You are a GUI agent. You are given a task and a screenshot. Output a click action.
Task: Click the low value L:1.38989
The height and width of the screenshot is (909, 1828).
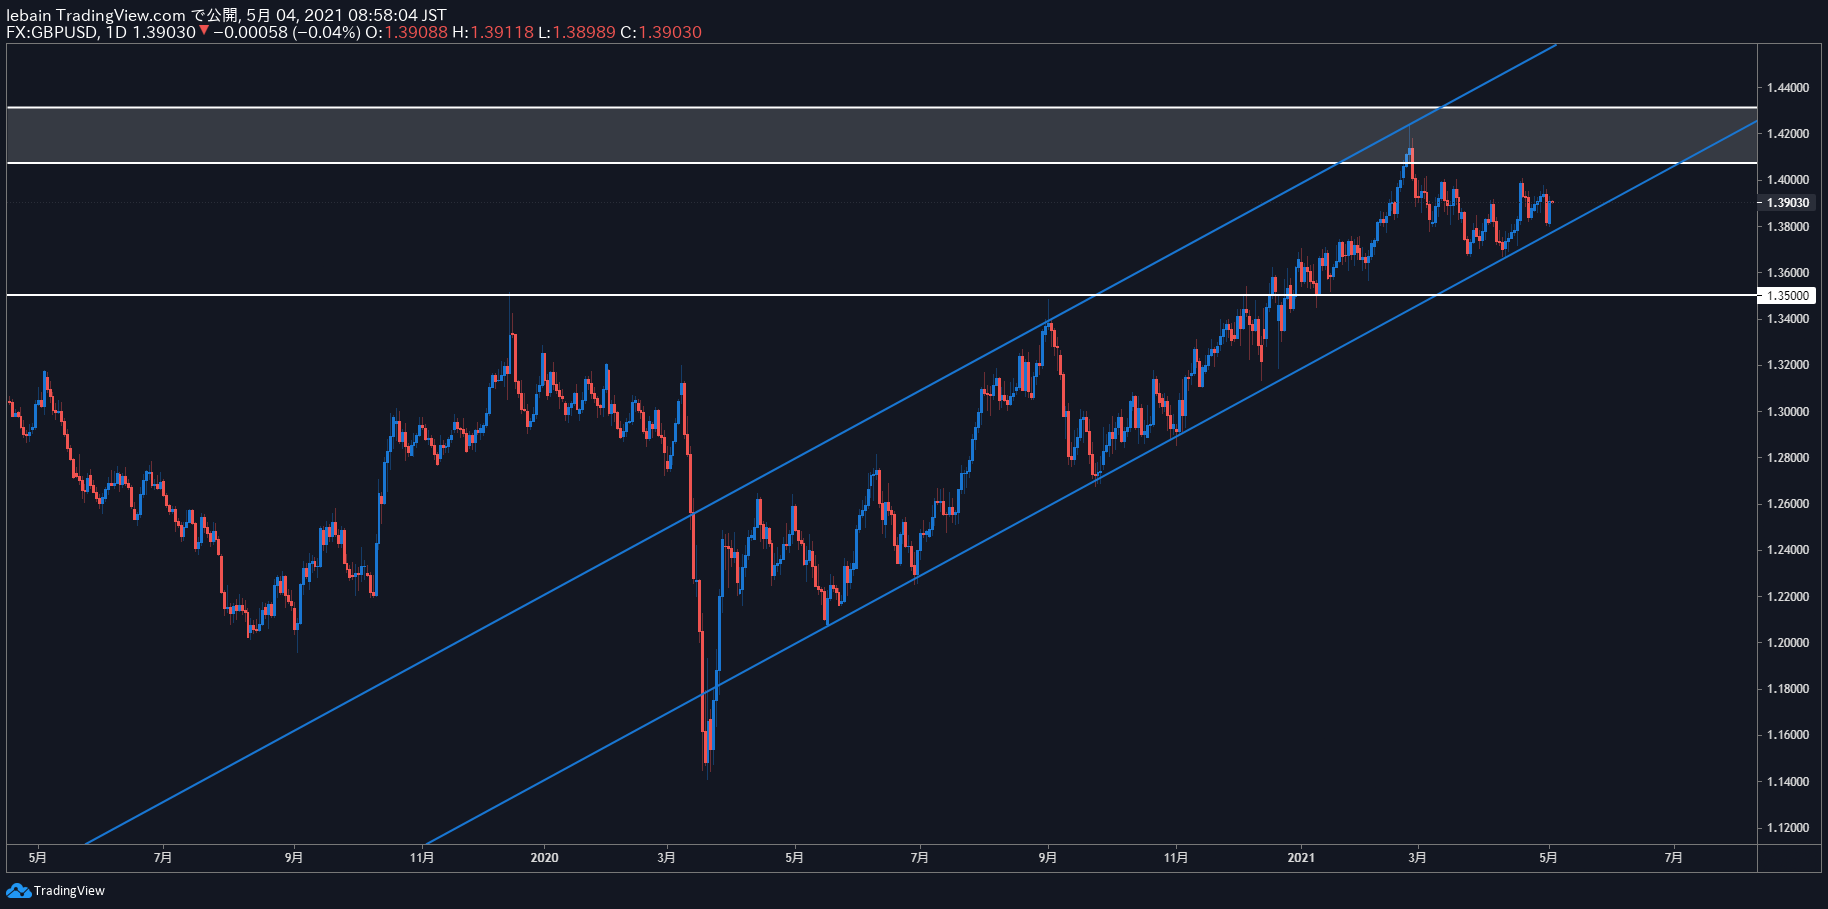[577, 32]
